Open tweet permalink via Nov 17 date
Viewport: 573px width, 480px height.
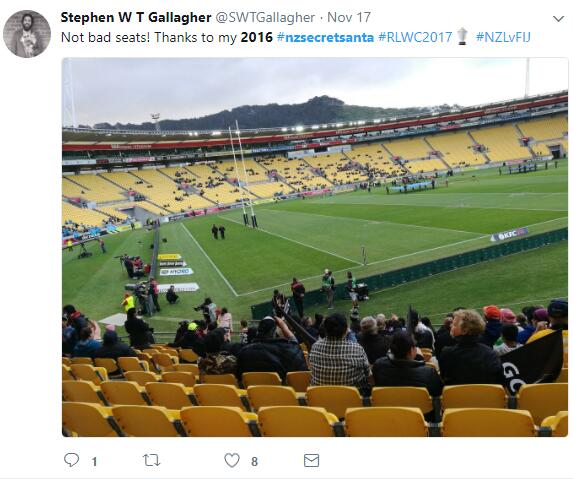349,17
